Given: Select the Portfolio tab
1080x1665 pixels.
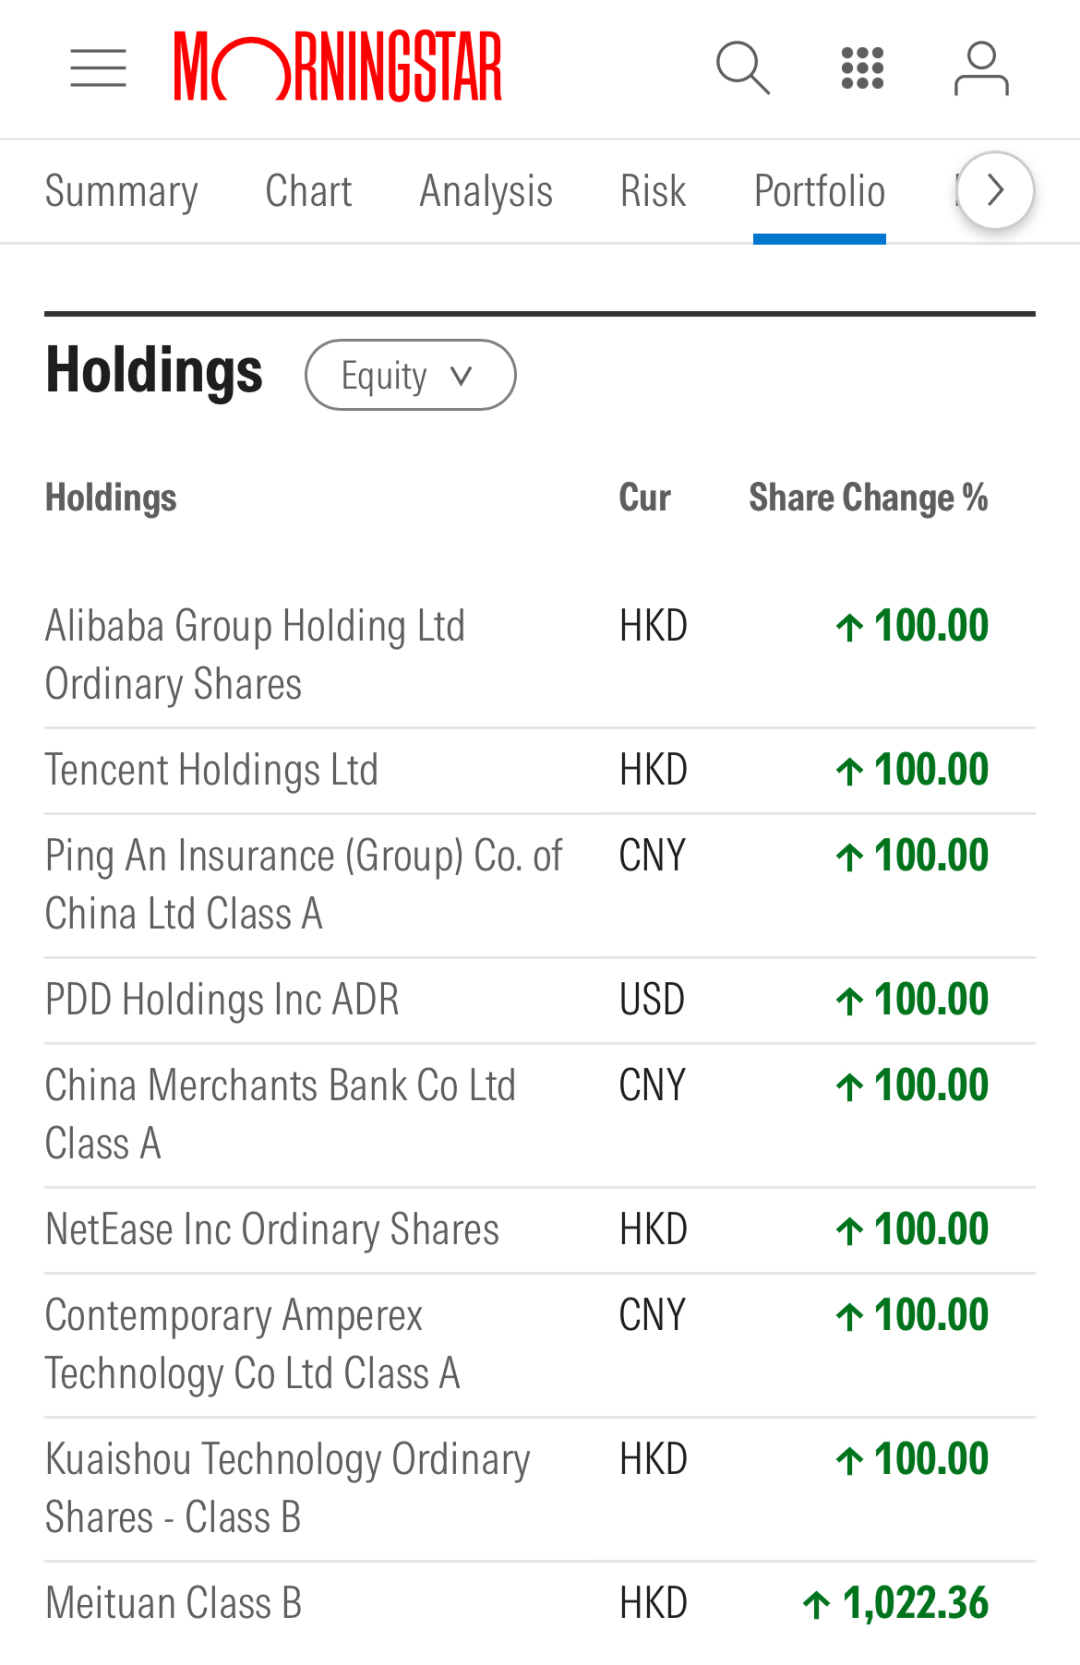Looking at the screenshot, I should (x=819, y=191).
